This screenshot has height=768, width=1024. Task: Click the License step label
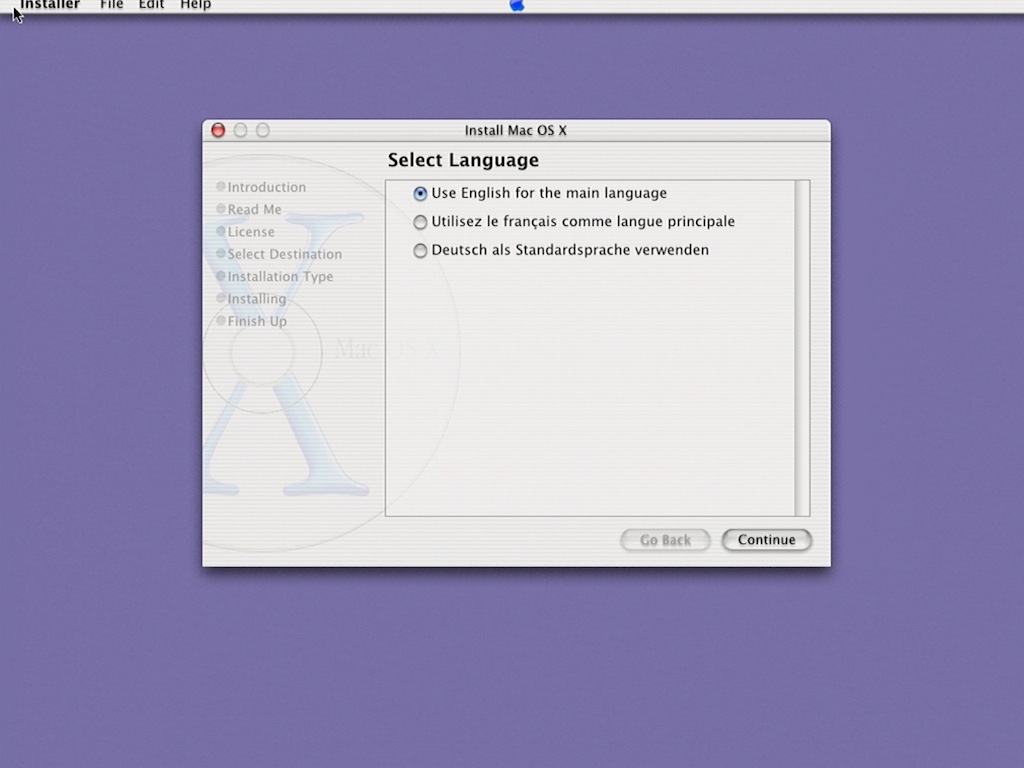[x=251, y=232]
